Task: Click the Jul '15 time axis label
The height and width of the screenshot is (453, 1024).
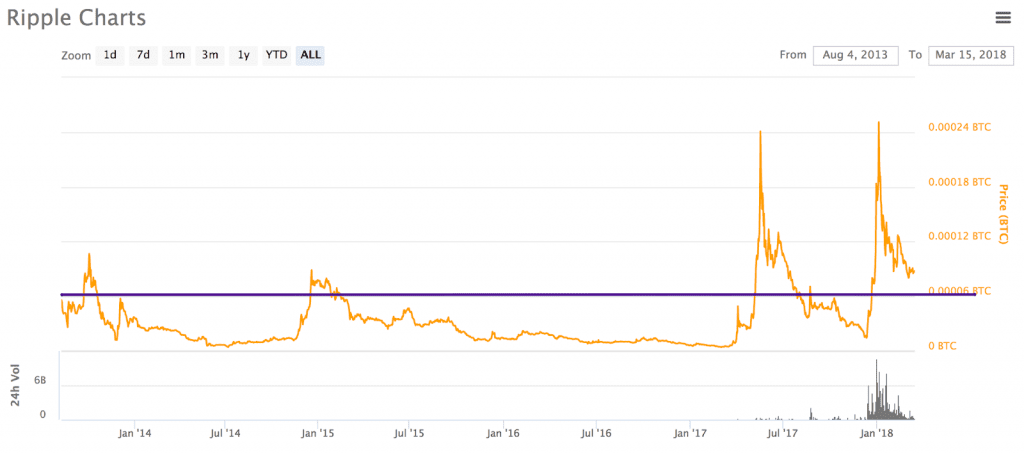Action: (409, 432)
